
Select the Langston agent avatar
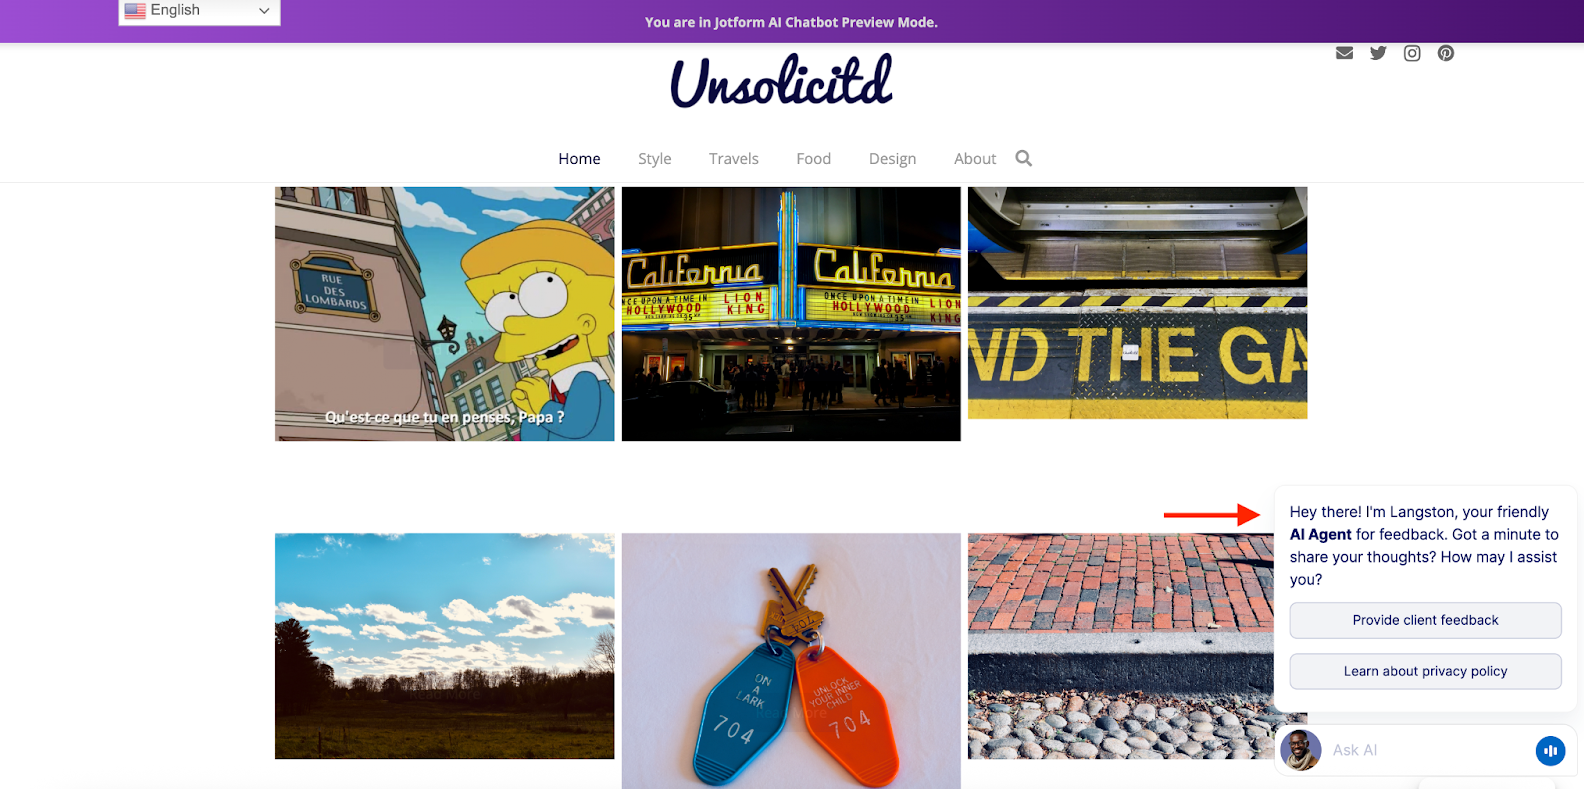[1300, 750]
